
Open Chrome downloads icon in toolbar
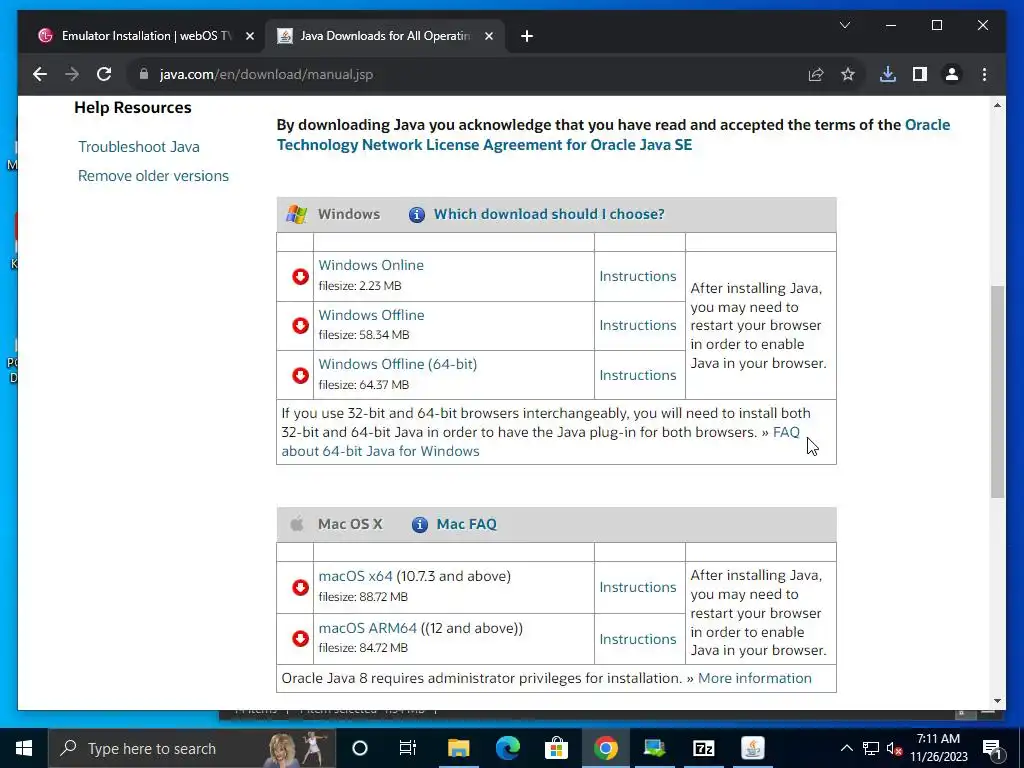pyautogui.click(x=888, y=74)
